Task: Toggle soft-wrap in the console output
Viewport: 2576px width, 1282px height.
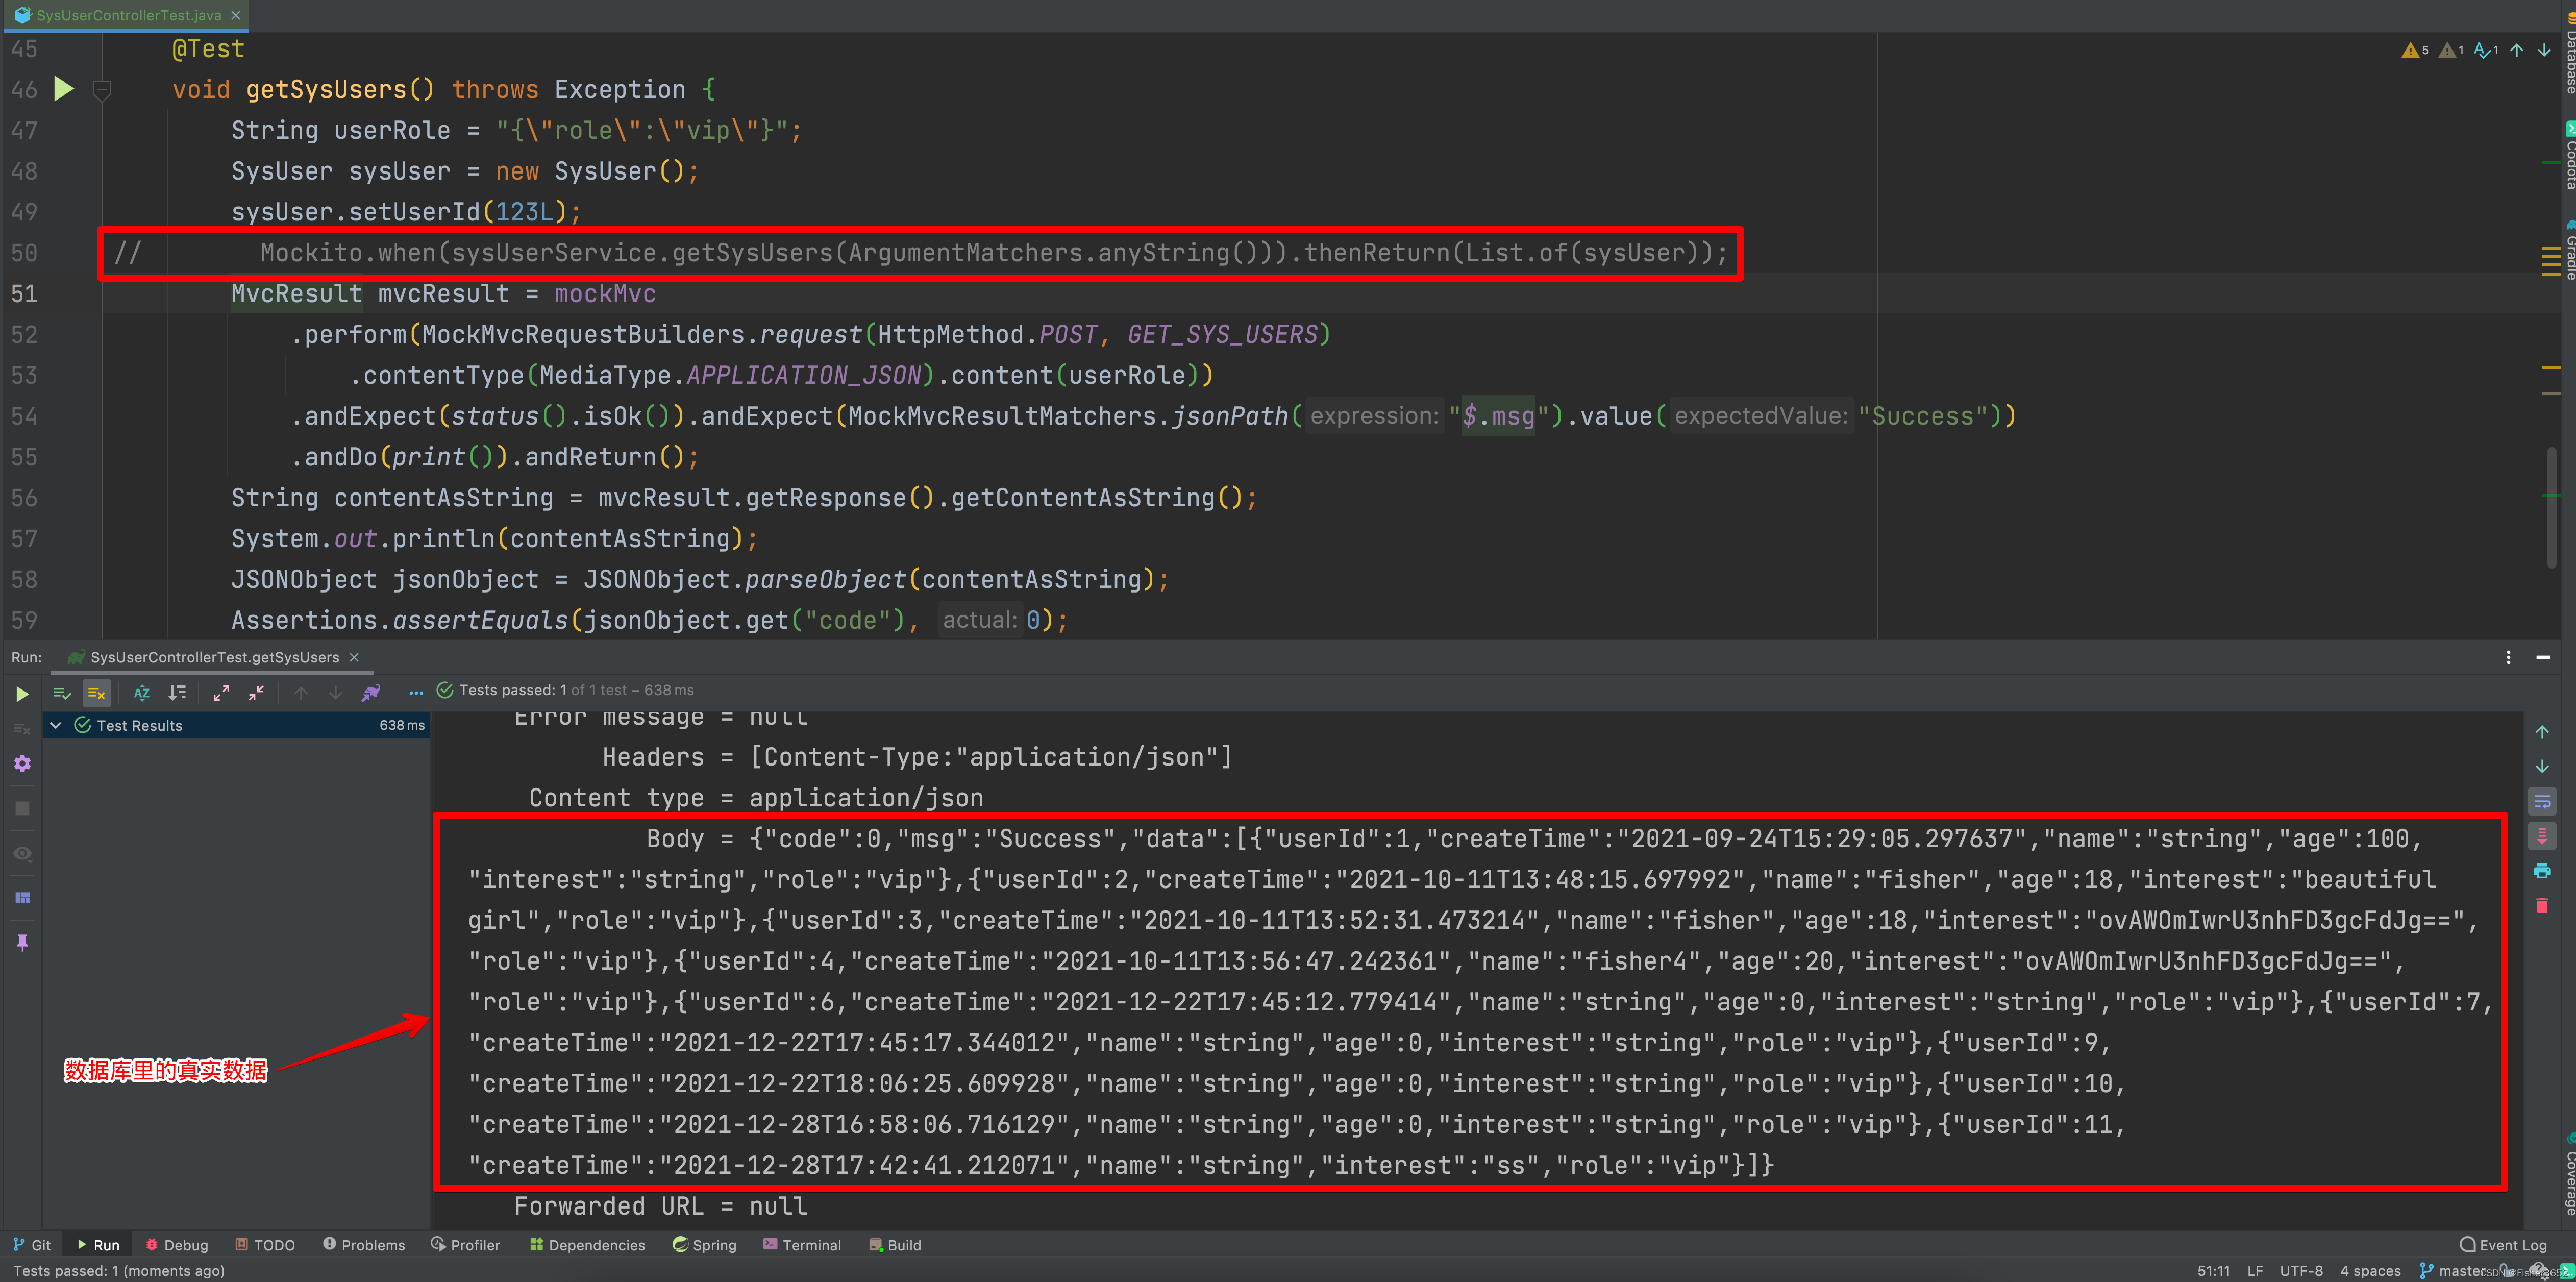Action: click(2542, 801)
